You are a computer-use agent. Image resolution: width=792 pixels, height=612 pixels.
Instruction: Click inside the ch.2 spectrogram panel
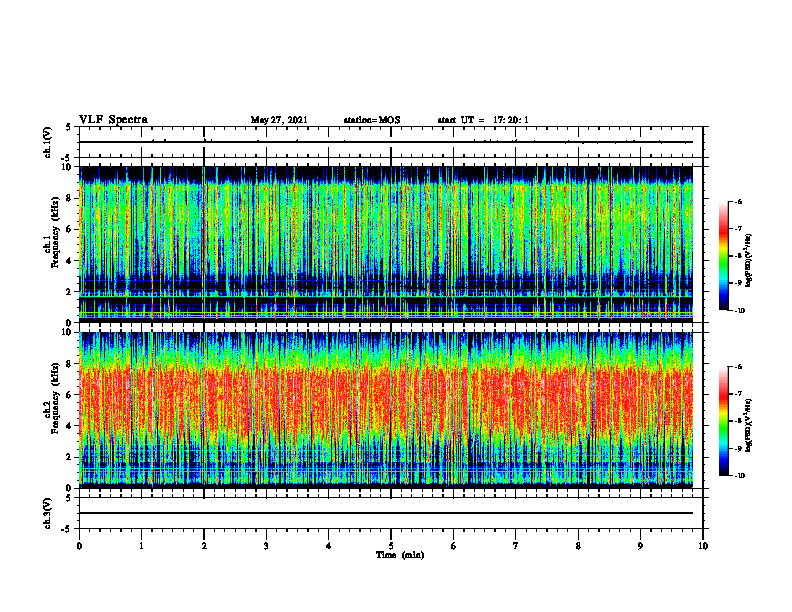point(386,410)
